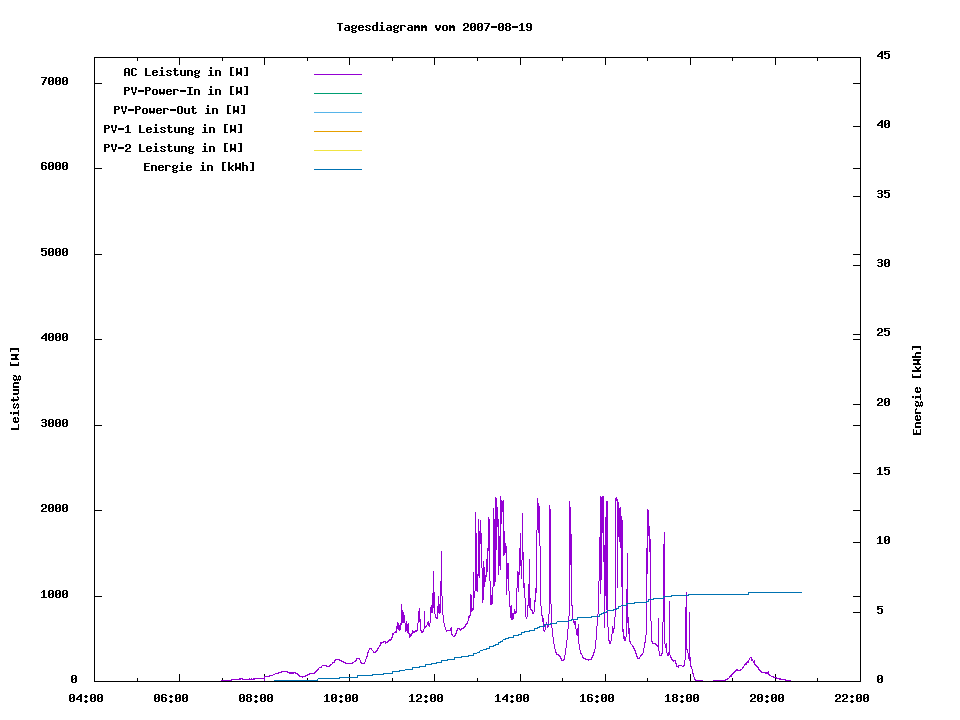The image size is (960, 720).
Task: Click the PV-1 Leistung legend label
Action: tap(173, 129)
